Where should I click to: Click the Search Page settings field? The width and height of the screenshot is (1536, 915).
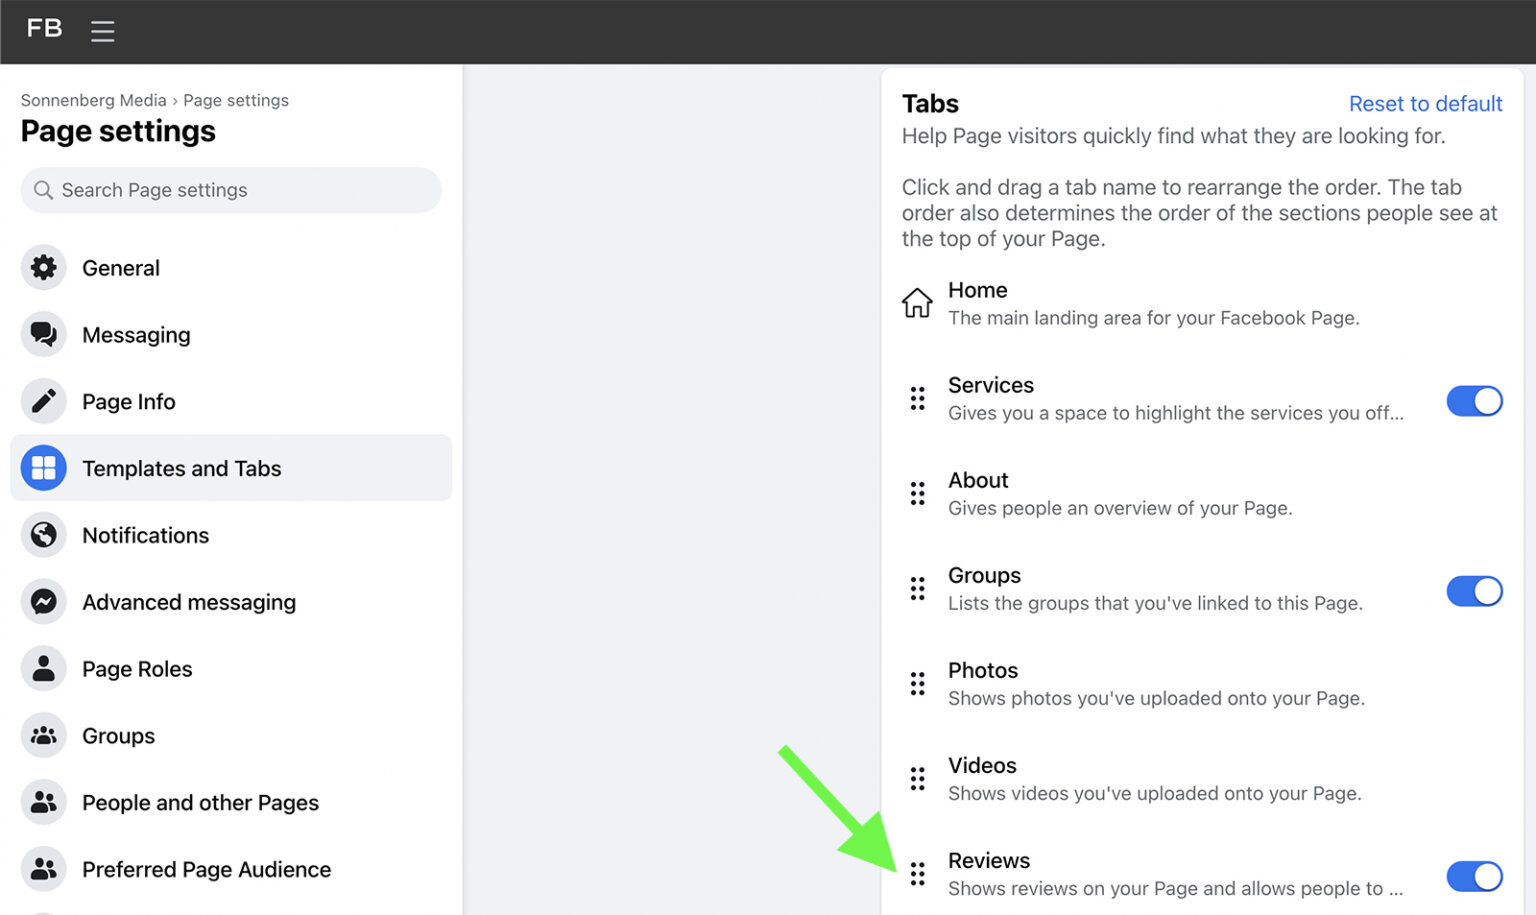pos(230,190)
